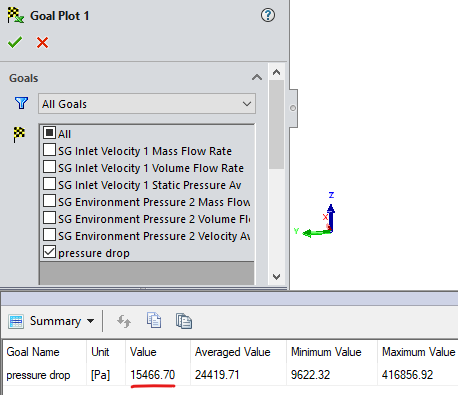Image resolution: width=458 pixels, height=395 pixels.
Task: Click the copy all tables icon
Action: [184, 321]
